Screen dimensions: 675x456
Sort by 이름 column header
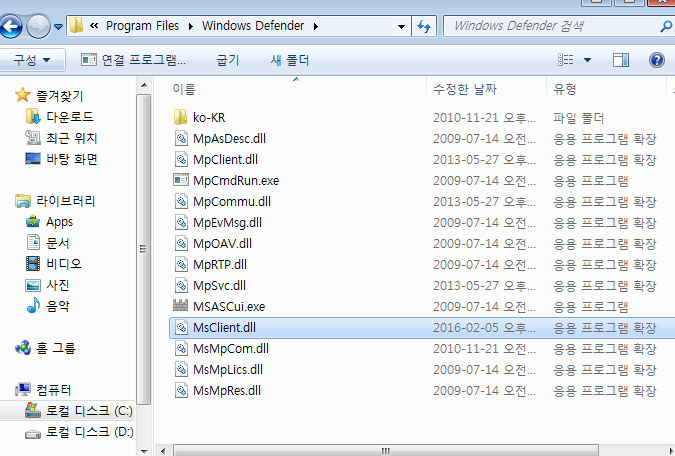point(184,89)
